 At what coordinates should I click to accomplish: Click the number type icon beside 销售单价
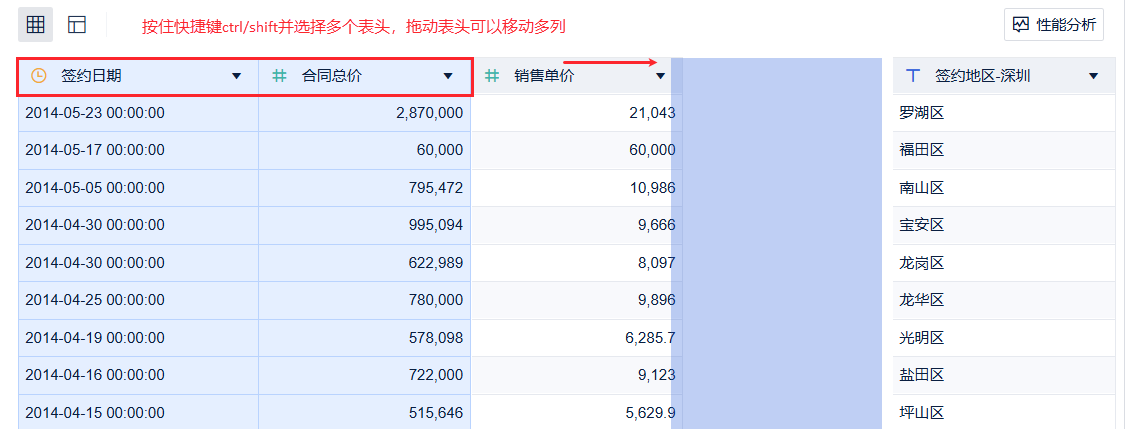[x=492, y=76]
